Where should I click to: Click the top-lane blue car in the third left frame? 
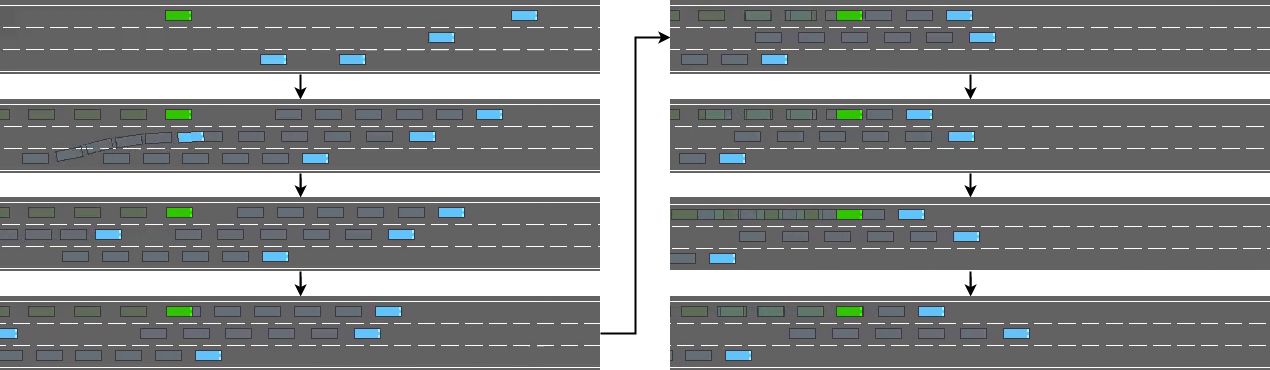[451, 213]
